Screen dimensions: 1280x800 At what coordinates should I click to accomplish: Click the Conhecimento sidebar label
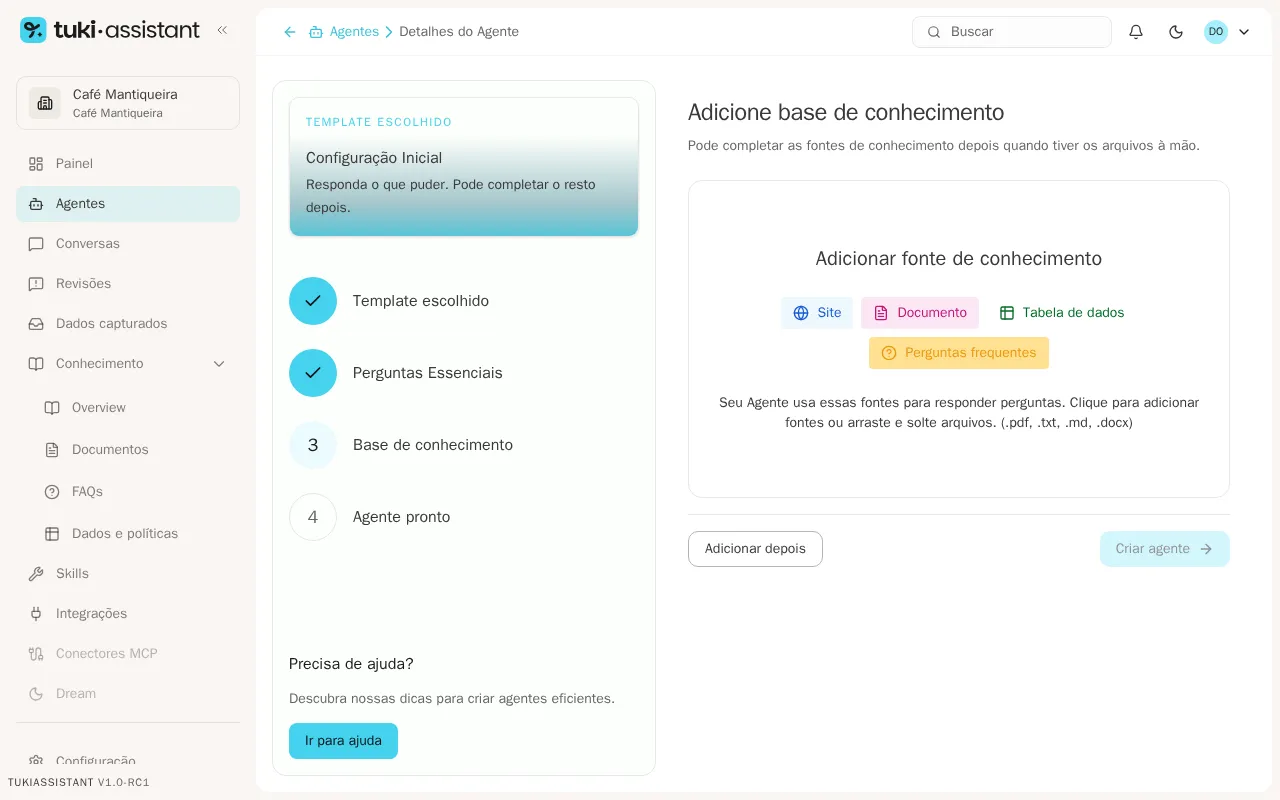(100, 364)
